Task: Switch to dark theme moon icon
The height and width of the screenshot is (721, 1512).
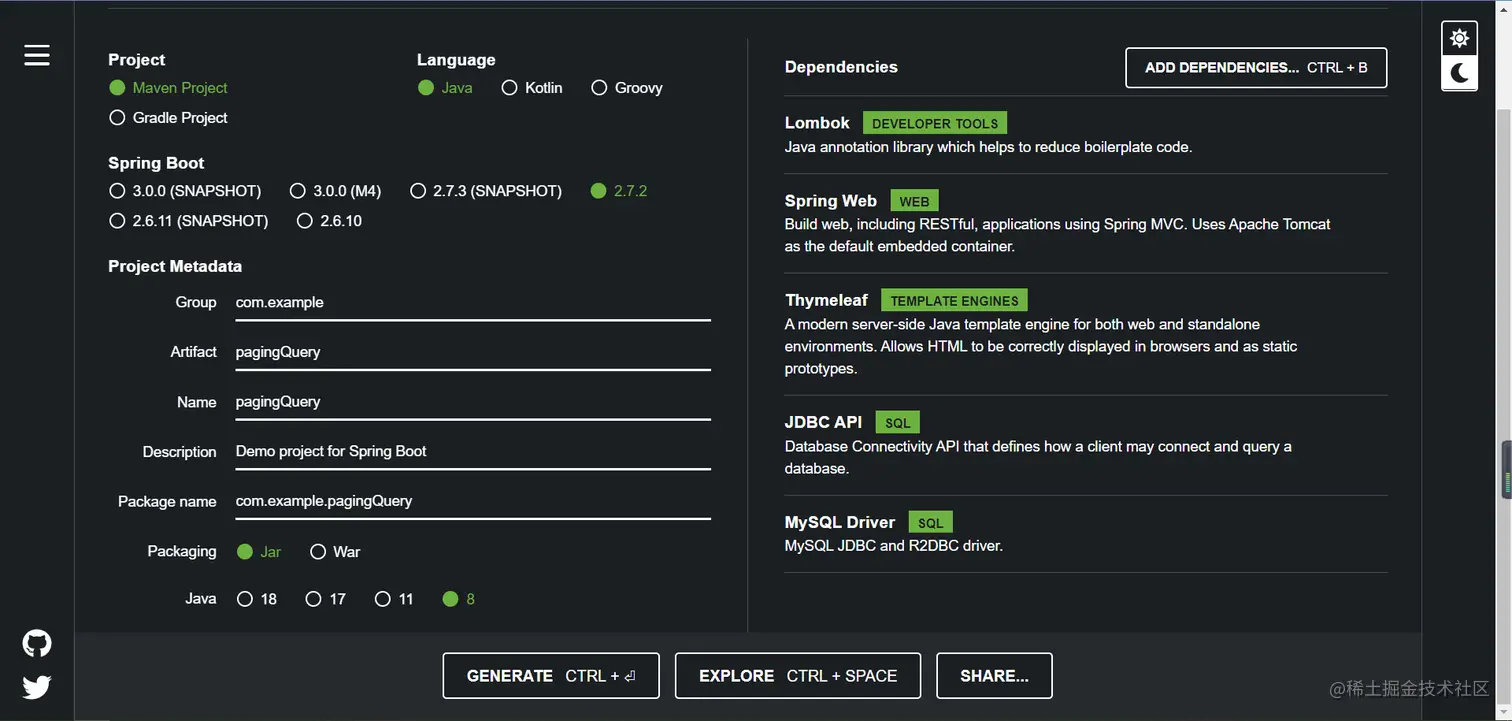Action: coord(1459,73)
